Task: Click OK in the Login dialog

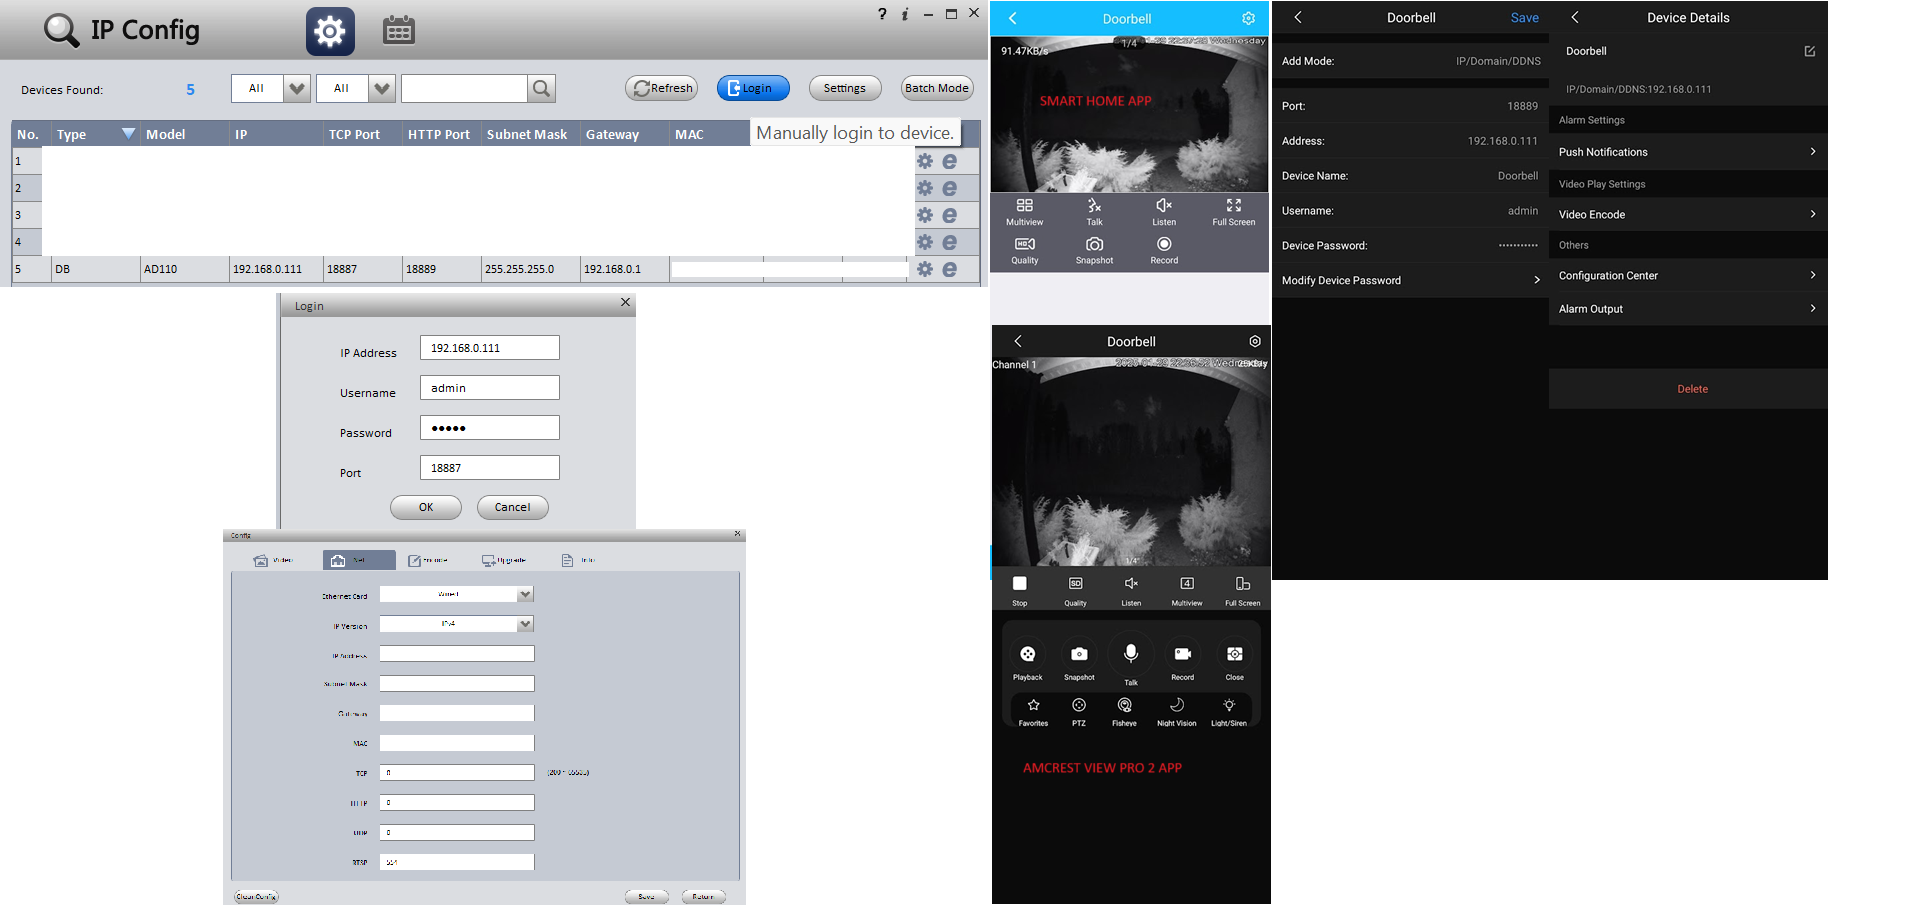Action: (x=426, y=507)
